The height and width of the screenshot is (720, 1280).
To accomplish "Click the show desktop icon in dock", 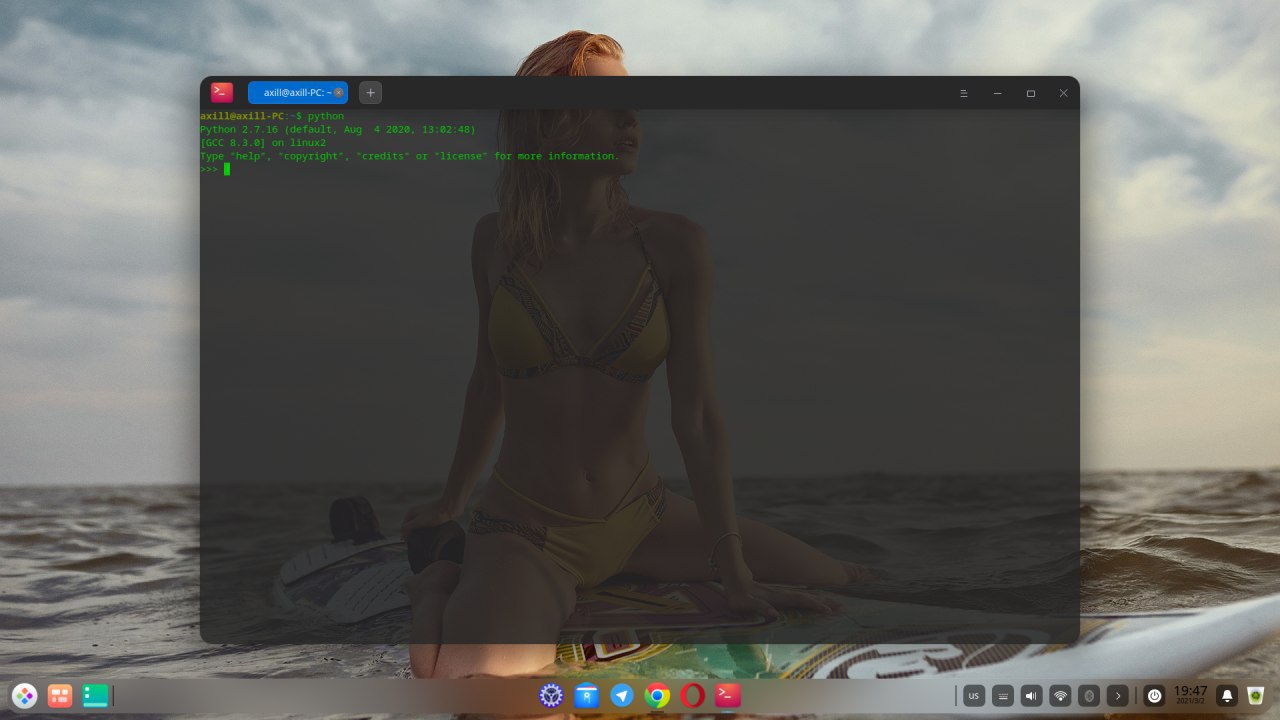I will pyautogui.click(x=95, y=696).
